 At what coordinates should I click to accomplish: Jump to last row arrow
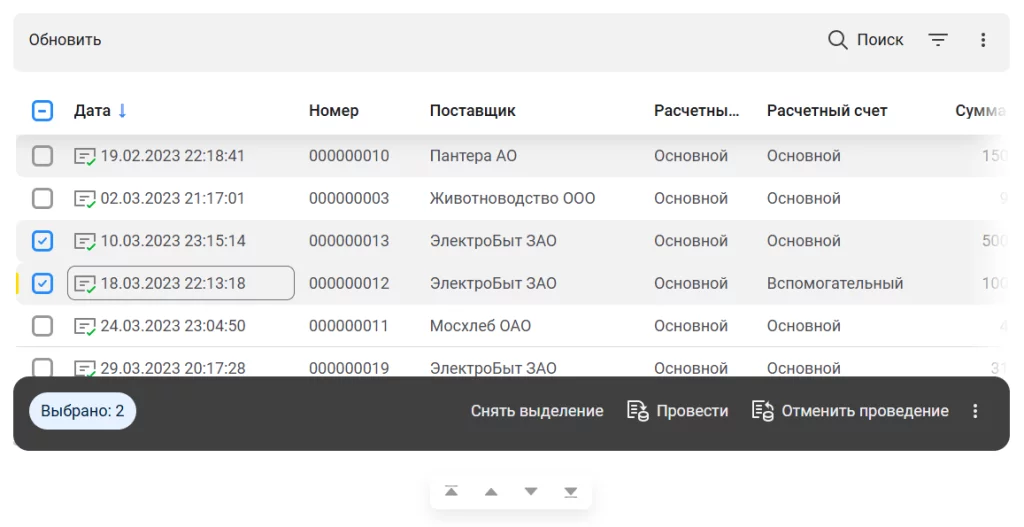click(x=571, y=491)
